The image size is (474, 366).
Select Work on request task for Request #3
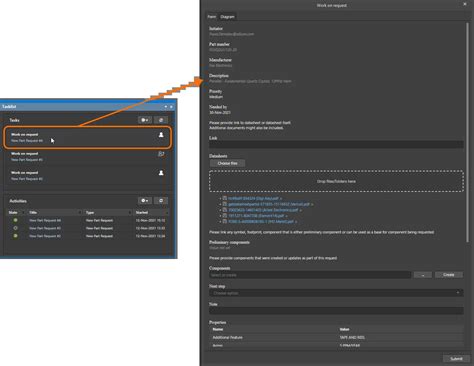point(87,156)
